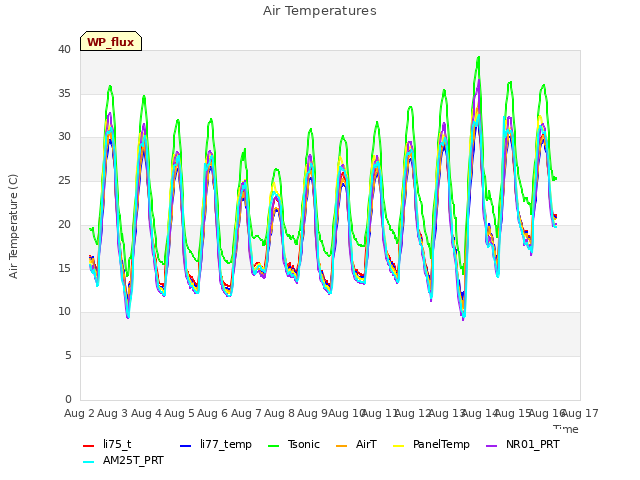Click the cyan AM25T_PRT legend swatch
The height and width of the screenshot is (480, 640).
coord(89,462)
